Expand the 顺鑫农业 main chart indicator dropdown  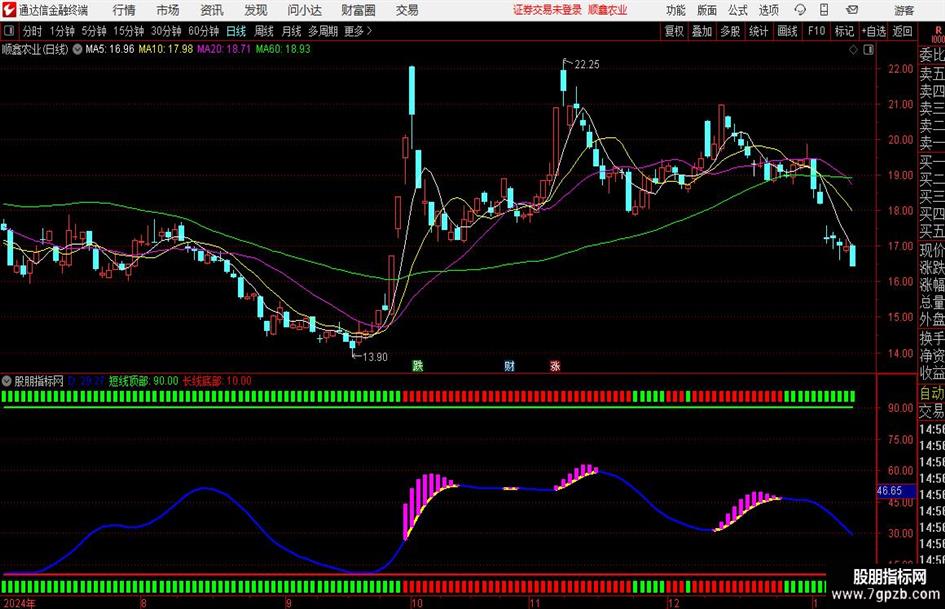(x=78, y=49)
